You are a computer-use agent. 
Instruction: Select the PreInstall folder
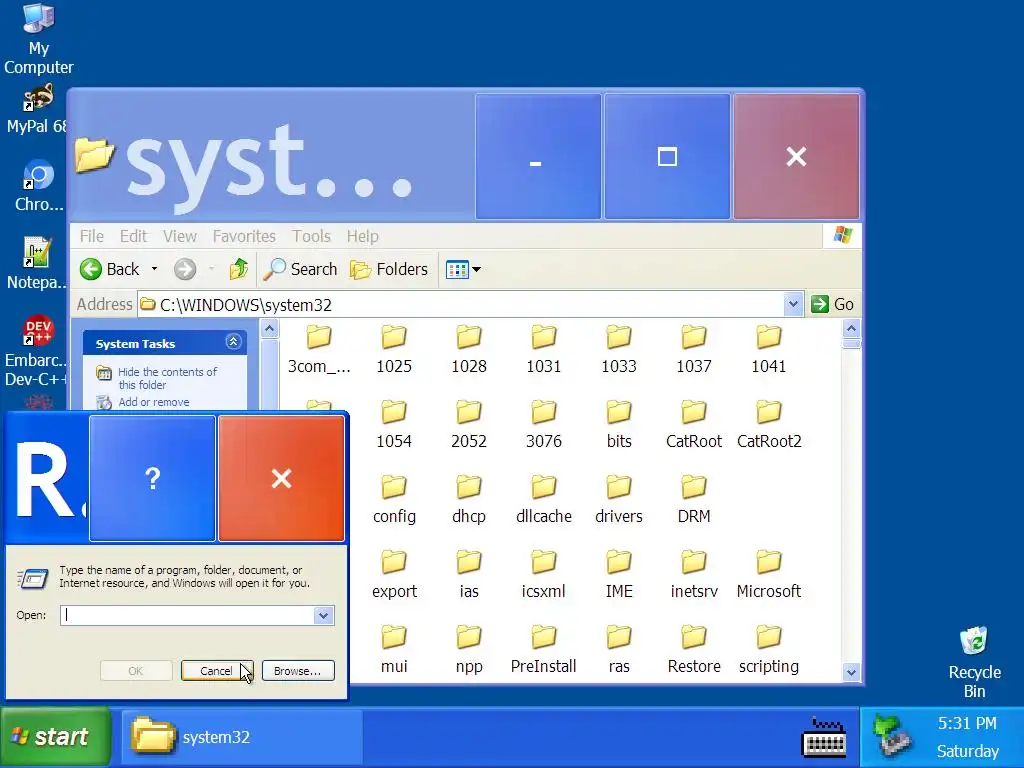click(543, 650)
